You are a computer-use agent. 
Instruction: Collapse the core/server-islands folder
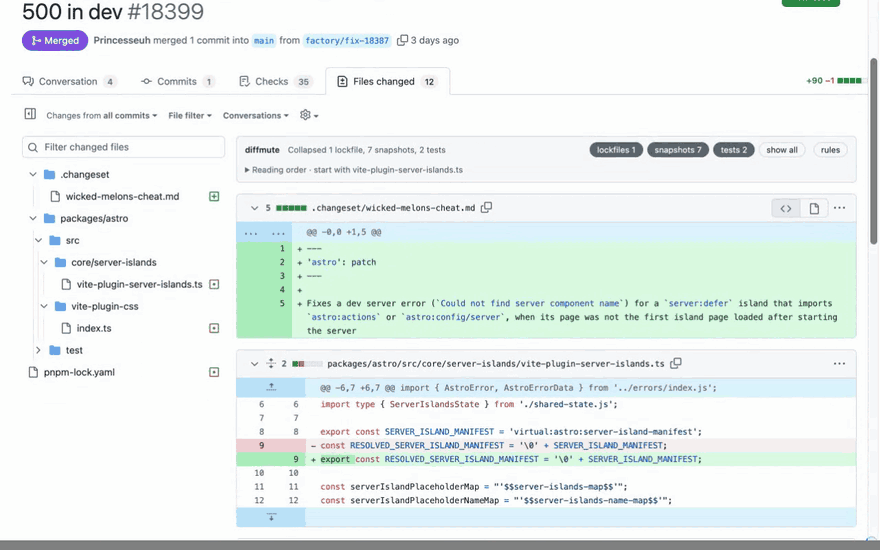click(x=44, y=262)
